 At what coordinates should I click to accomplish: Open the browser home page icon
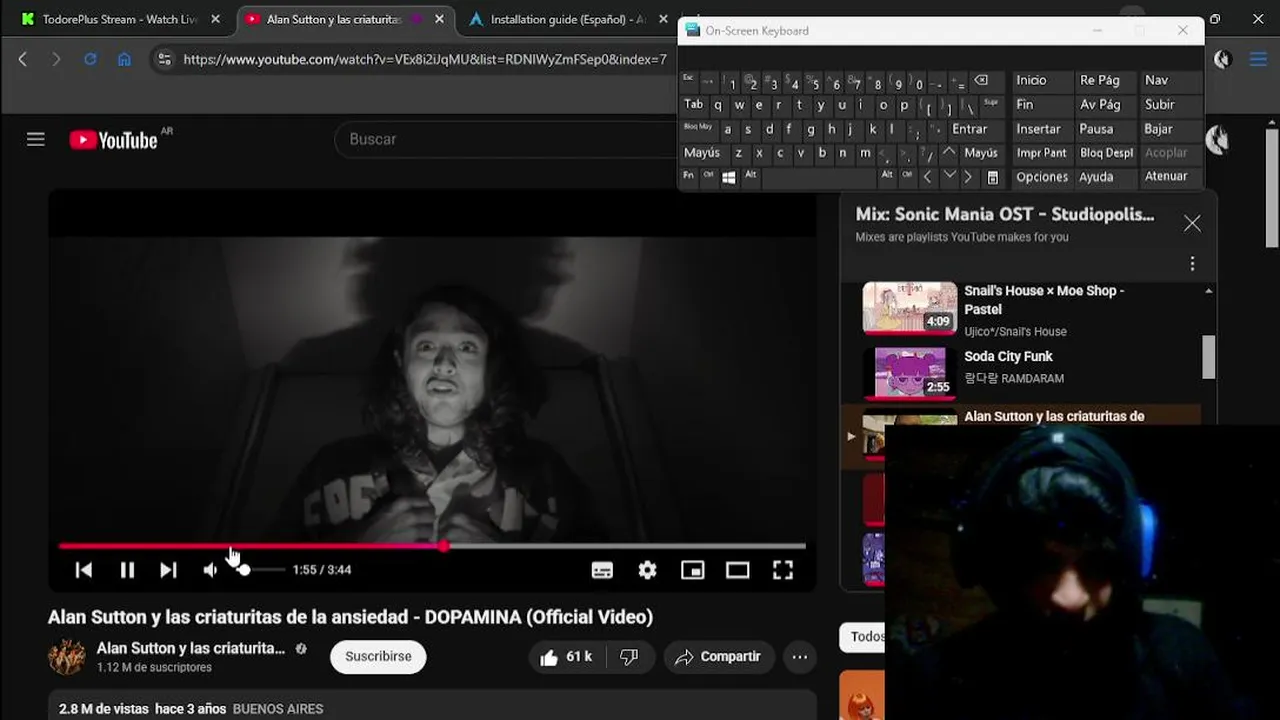point(124,59)
